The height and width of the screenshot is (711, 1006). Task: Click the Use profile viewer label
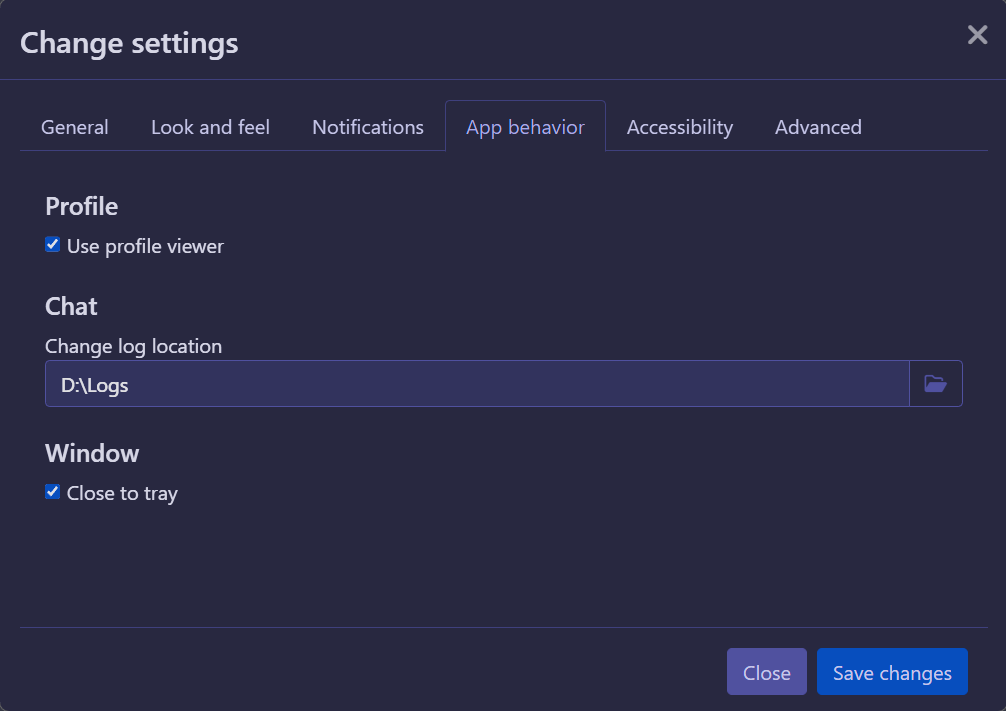tap(145, 246)
